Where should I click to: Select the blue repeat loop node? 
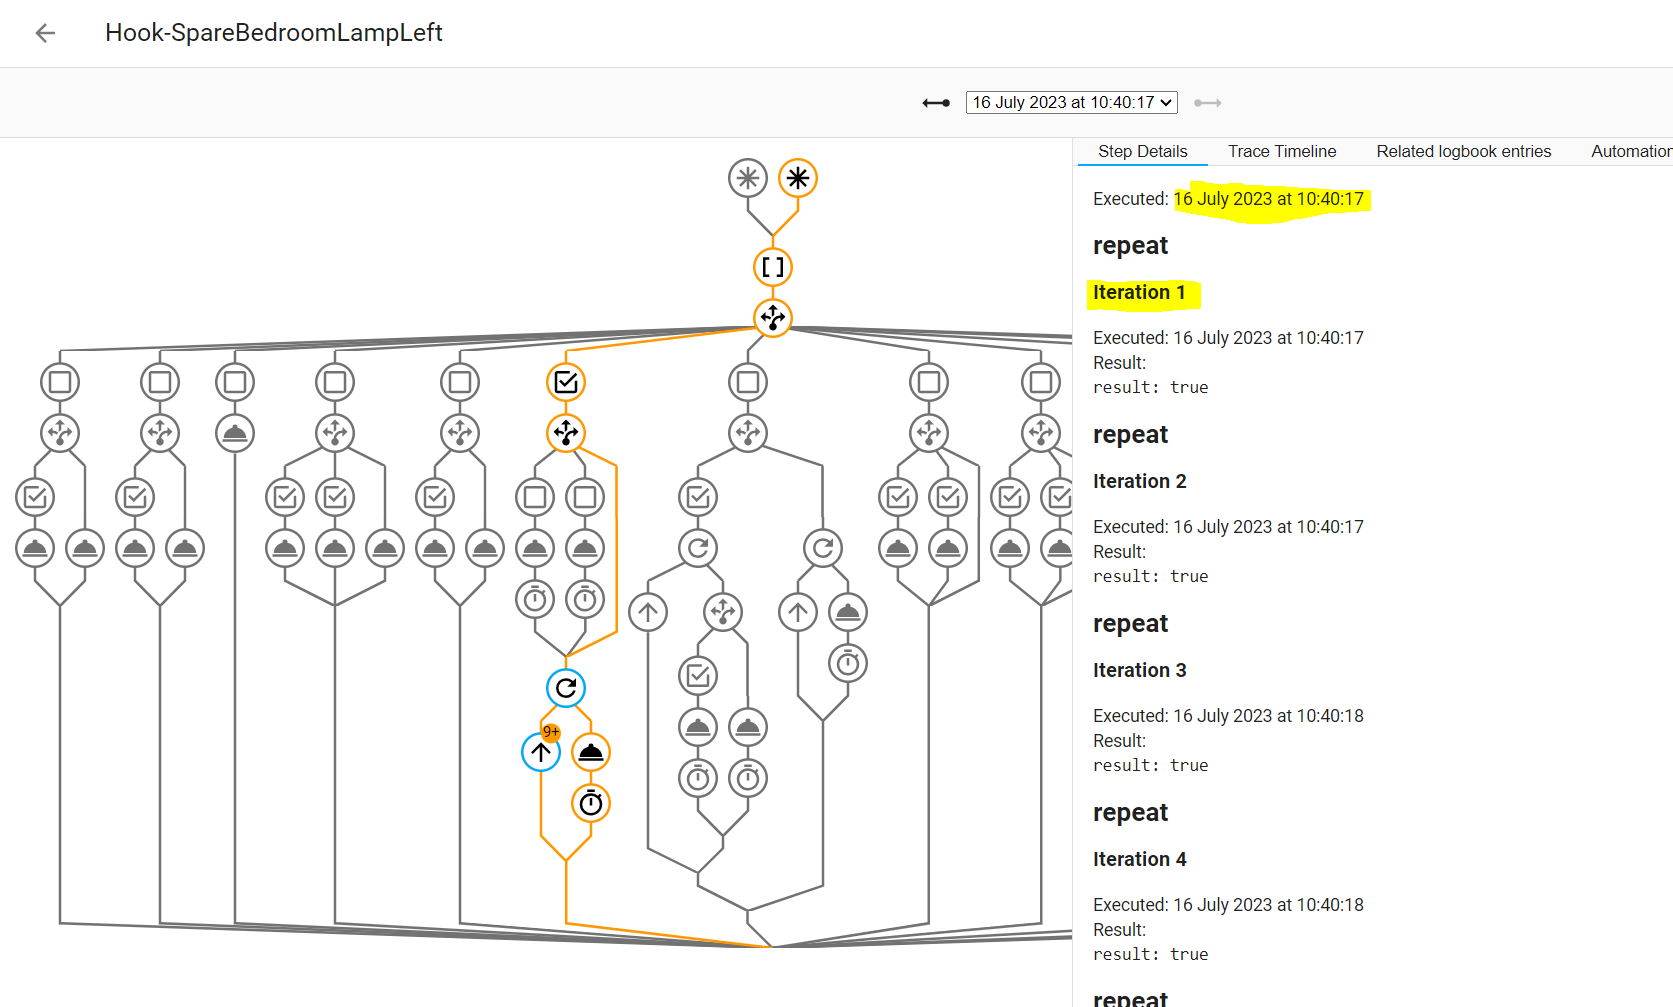coord(565,687)
